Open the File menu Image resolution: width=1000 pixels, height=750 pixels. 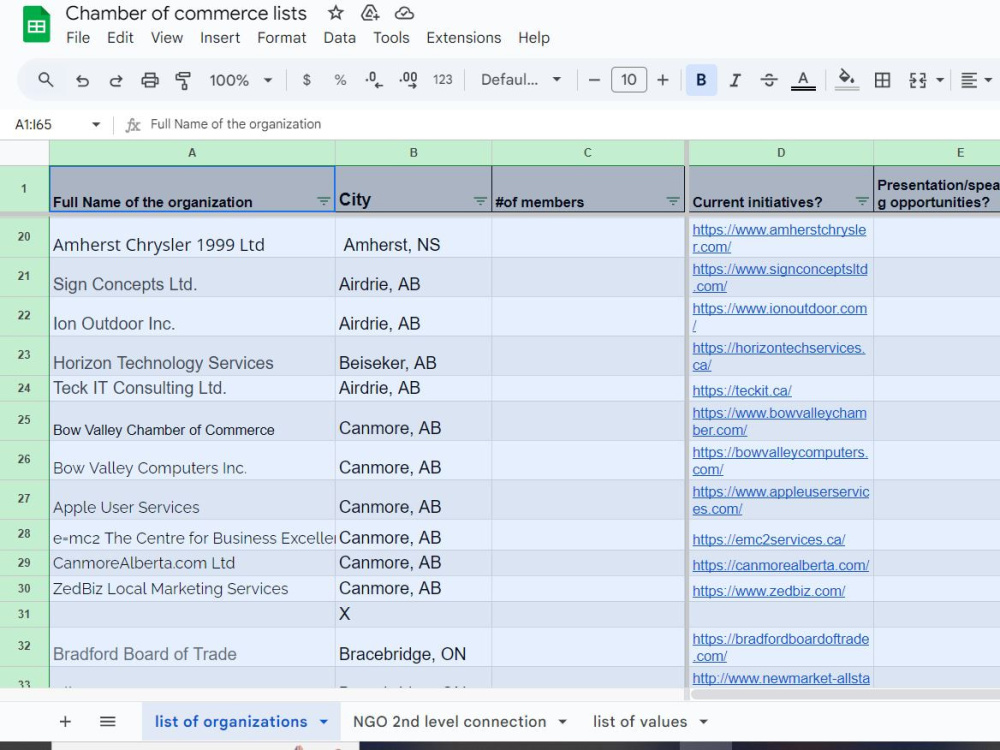(x=78, y=38)
